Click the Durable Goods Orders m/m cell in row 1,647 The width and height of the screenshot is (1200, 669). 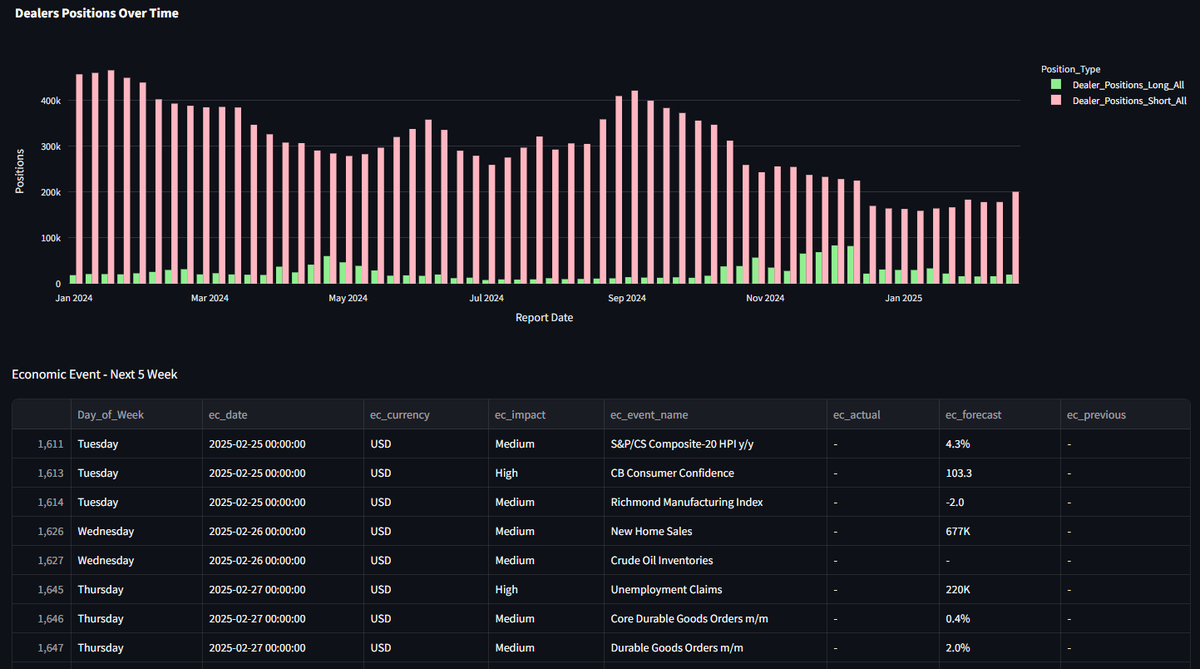[x=714, y=648]
